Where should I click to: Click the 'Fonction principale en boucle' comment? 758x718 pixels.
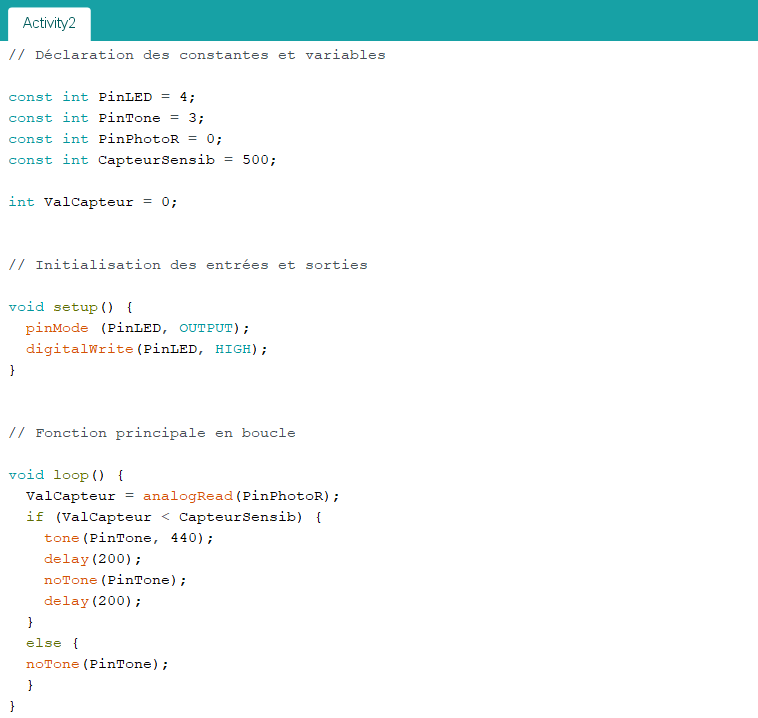coord(151,433)
